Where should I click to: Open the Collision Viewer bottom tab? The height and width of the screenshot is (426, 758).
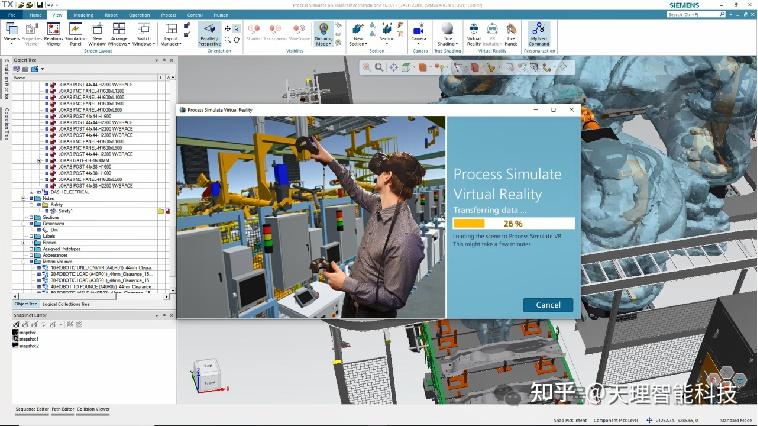point(93,409)
